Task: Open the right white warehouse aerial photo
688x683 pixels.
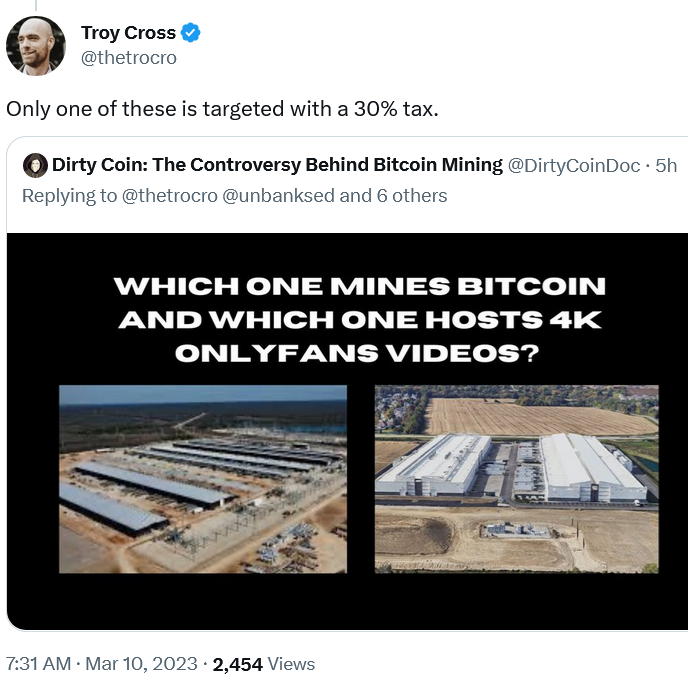Action: (516, 479)
